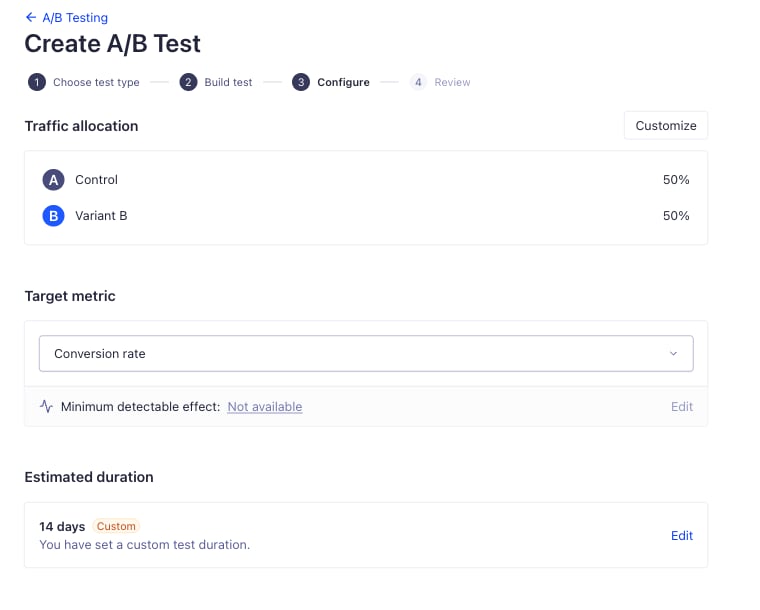
Task: Click the Estimated duration heading
Action: pyautogui.click(x=89, y=477)
